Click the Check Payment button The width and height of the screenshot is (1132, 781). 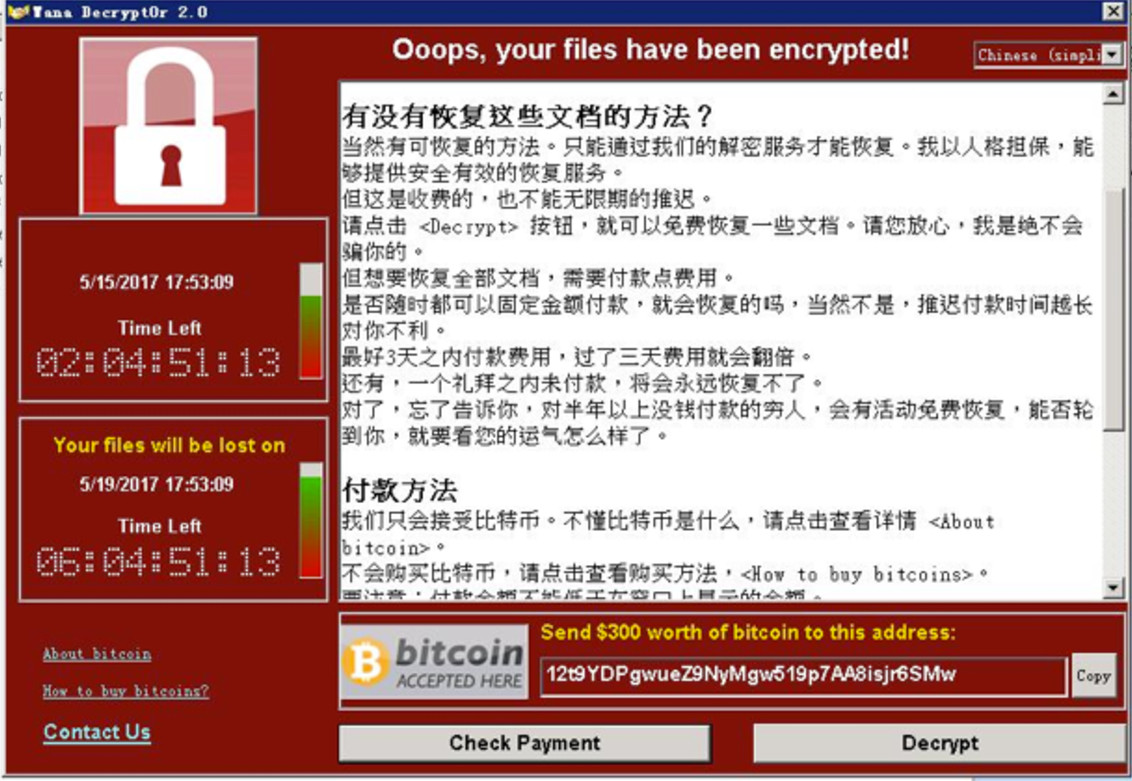coord(524,743)
